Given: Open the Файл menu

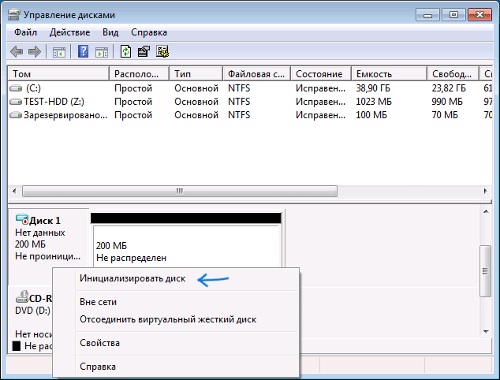Looking at the screenshot, I should click(25, 32).
